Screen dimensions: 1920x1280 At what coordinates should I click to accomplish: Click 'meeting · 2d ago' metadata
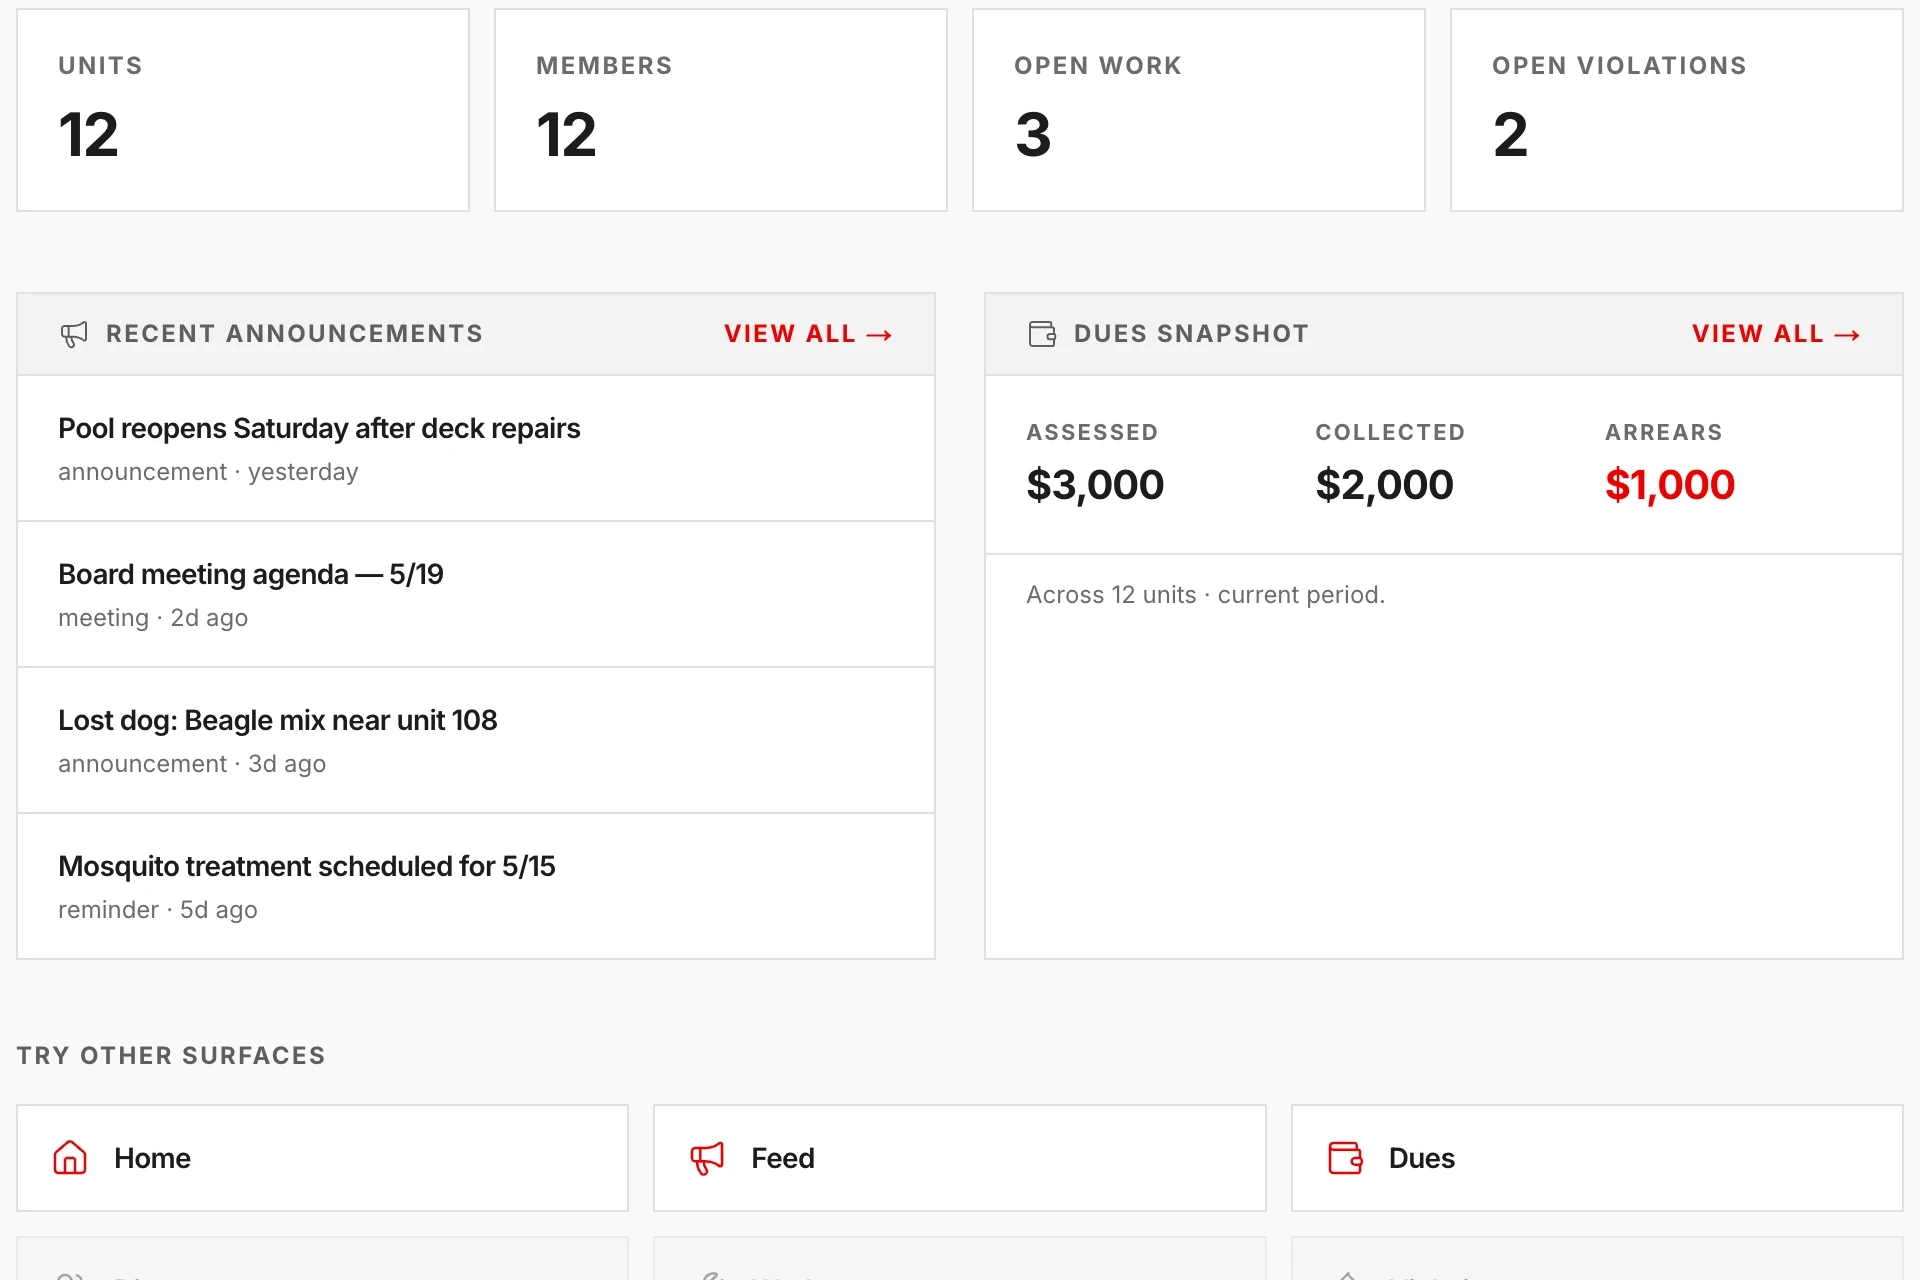pos(153,618)
